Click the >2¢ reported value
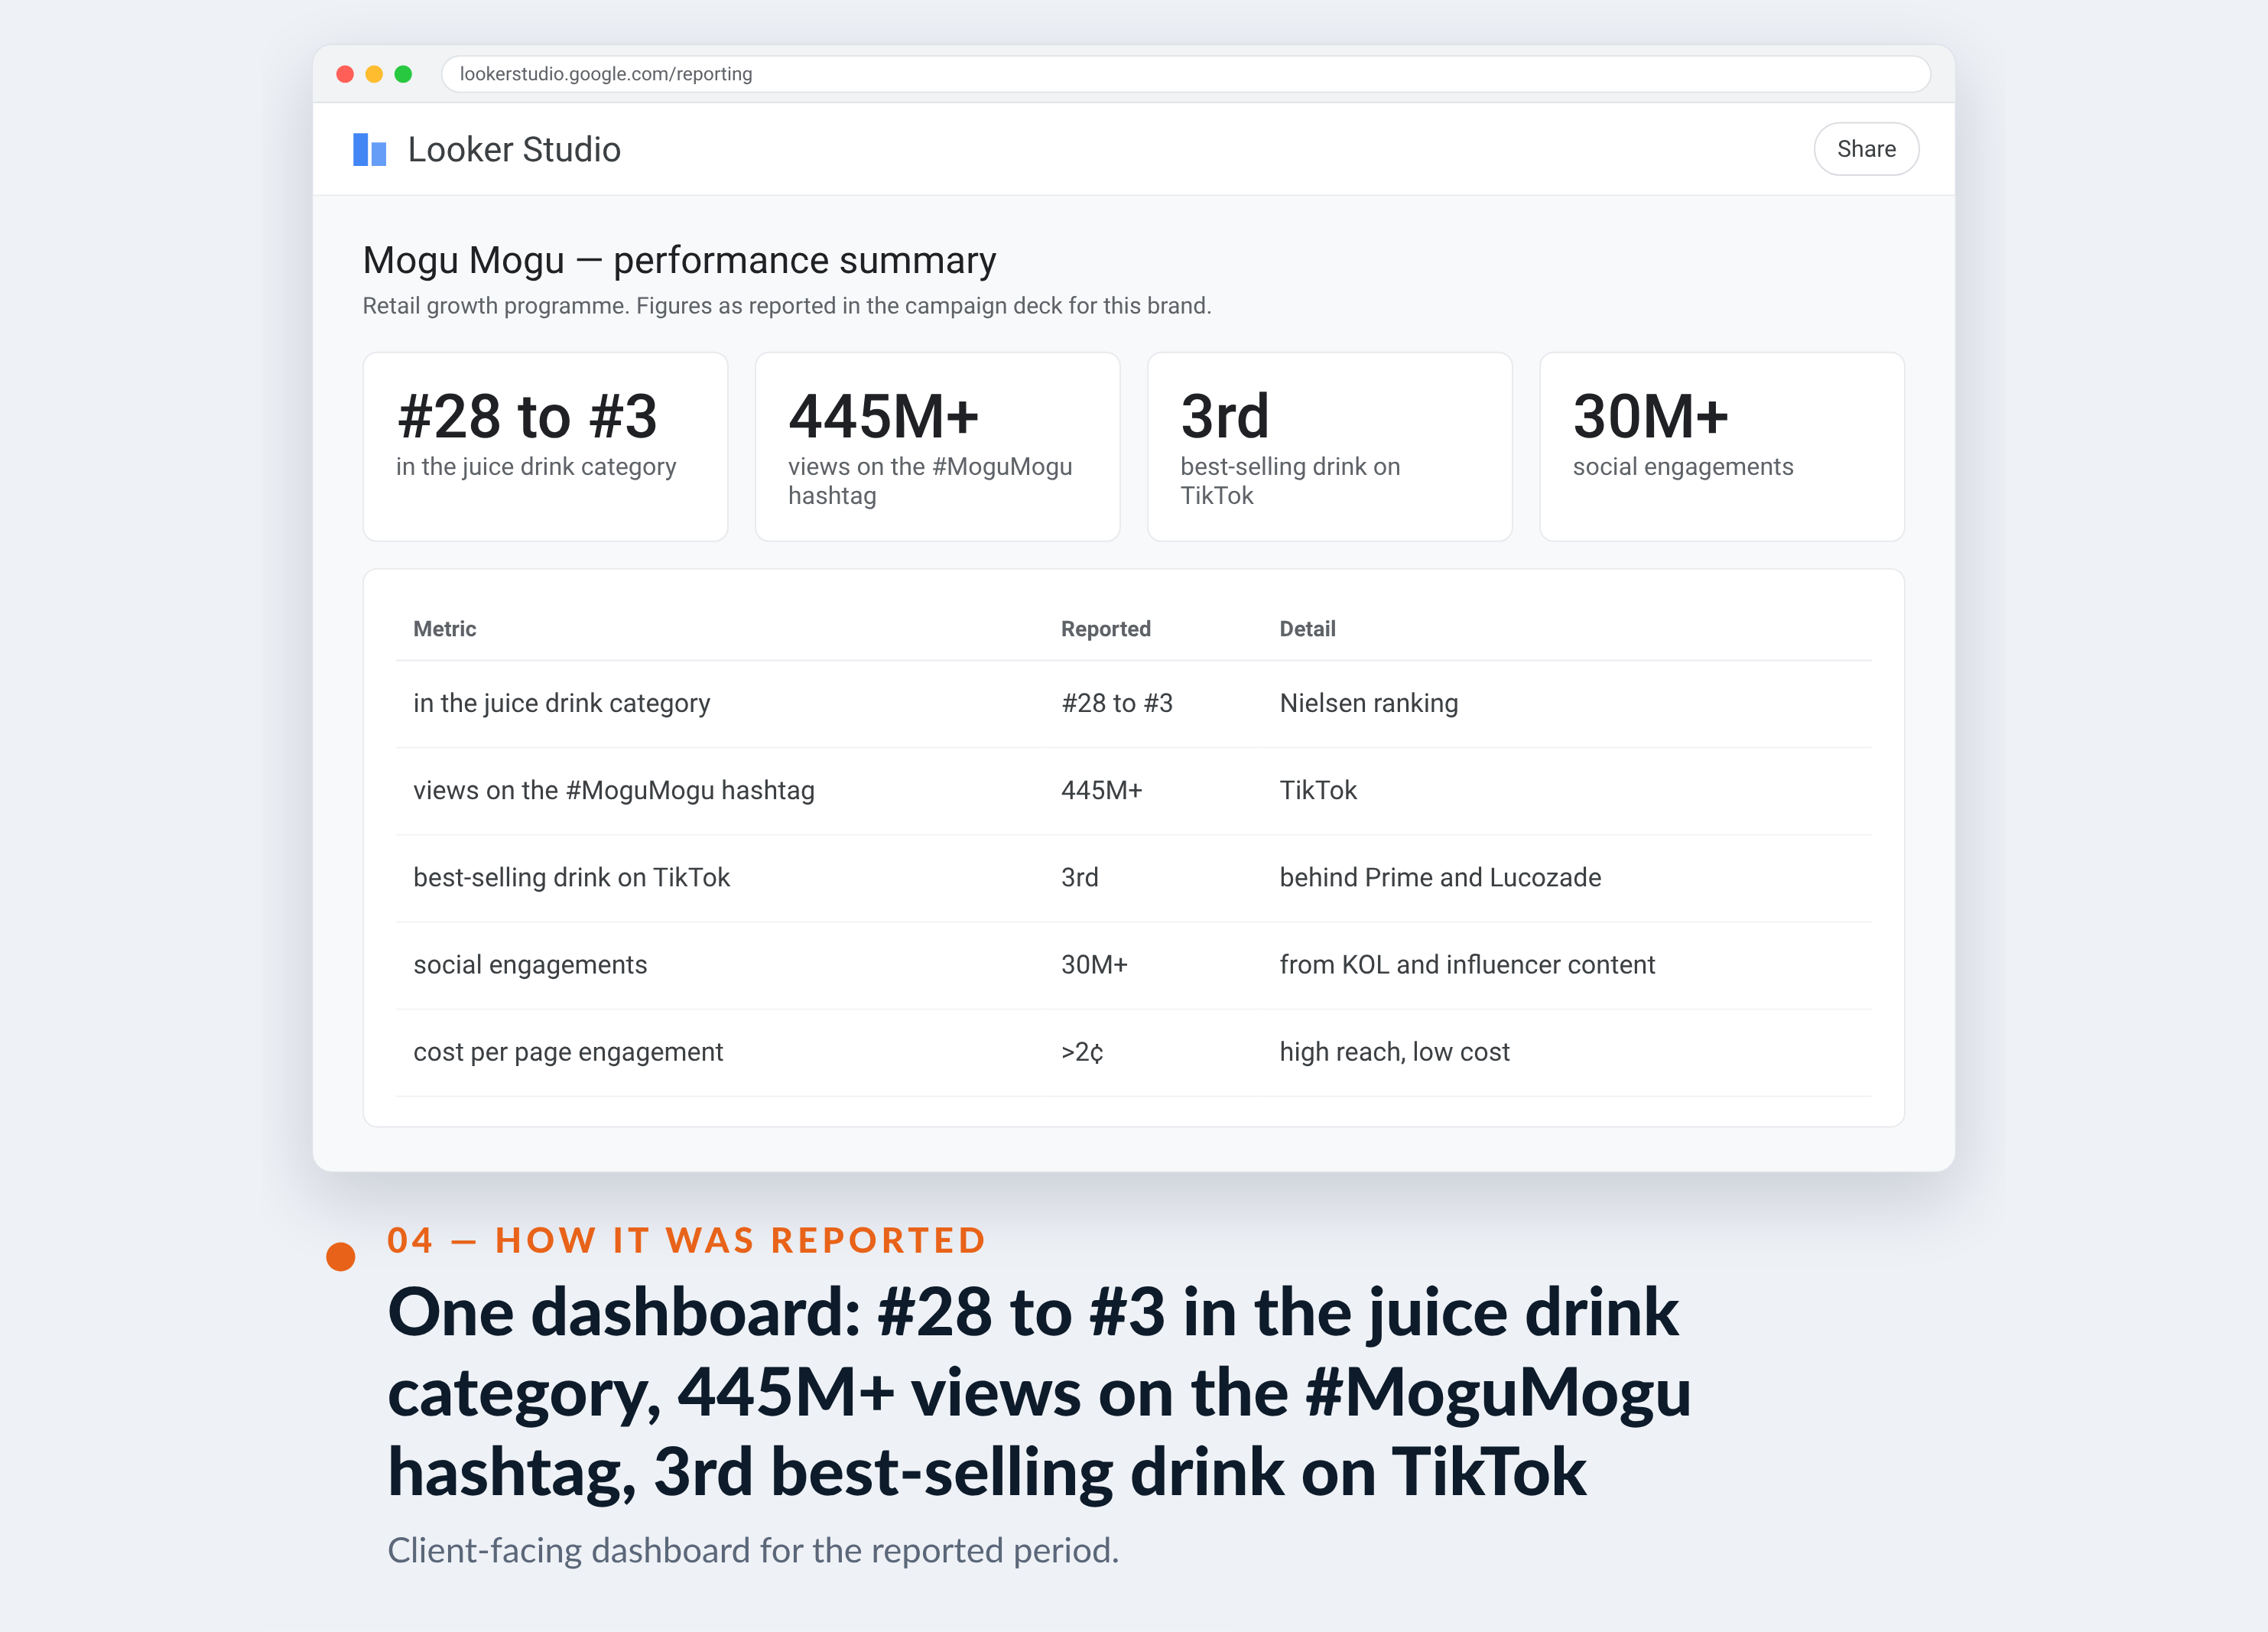Screen dimensions: 2268x1632 tap(1082, 1052)
